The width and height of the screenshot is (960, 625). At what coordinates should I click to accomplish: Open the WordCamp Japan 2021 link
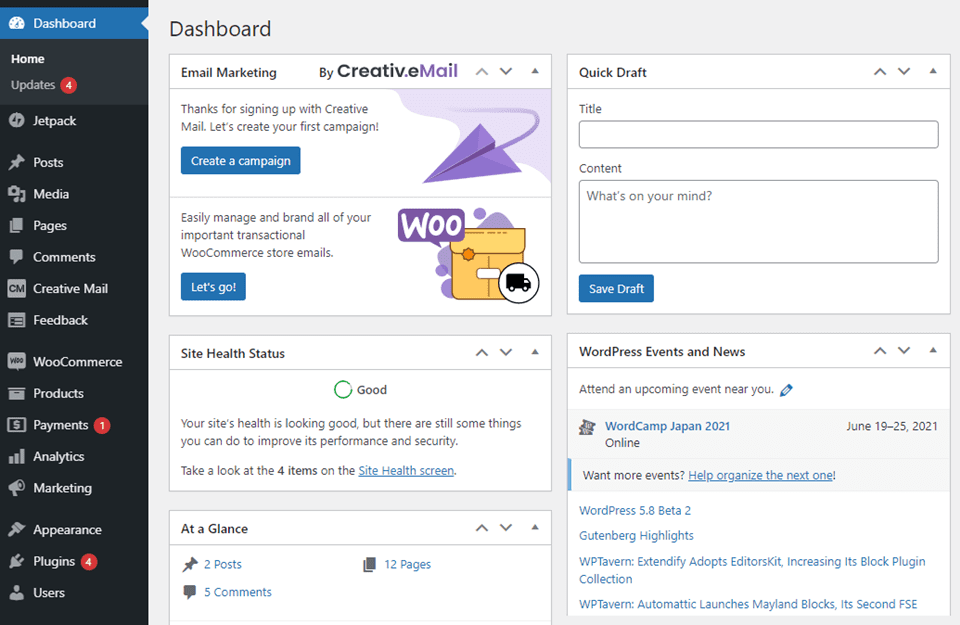(667, 426)
